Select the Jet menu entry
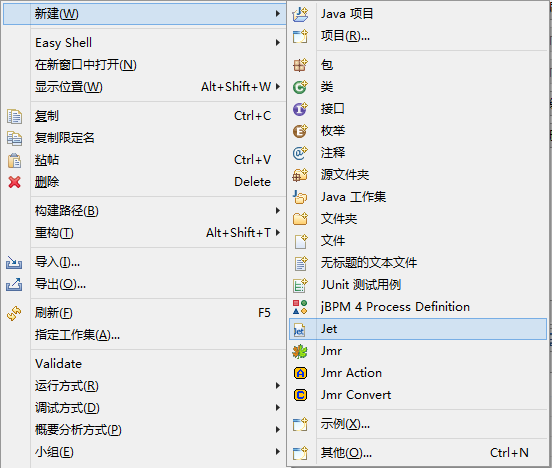The height and width of the screenshot is (468, 552). point(418,329)
